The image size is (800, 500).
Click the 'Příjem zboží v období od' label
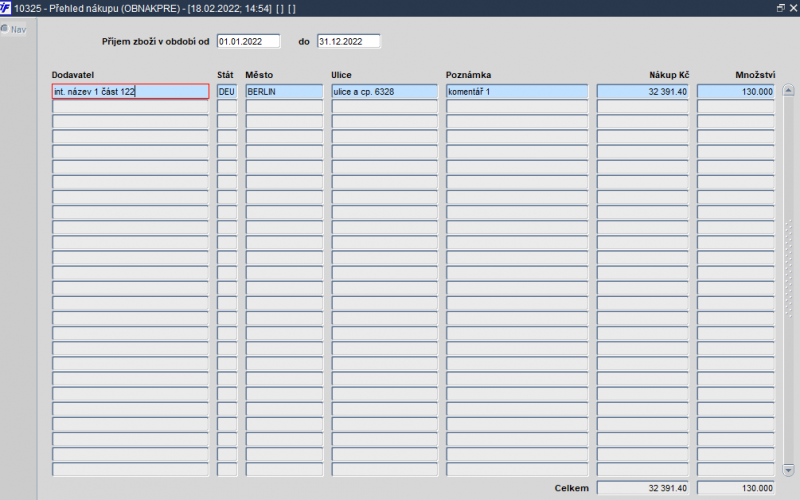tap(155, 41)
